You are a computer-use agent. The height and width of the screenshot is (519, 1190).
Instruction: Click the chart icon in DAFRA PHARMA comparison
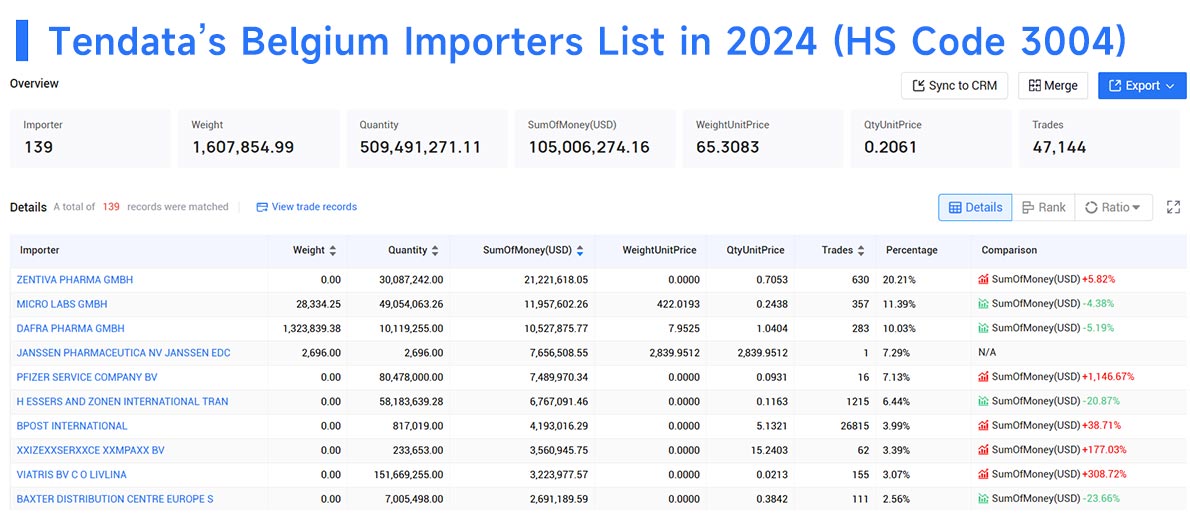984,328
